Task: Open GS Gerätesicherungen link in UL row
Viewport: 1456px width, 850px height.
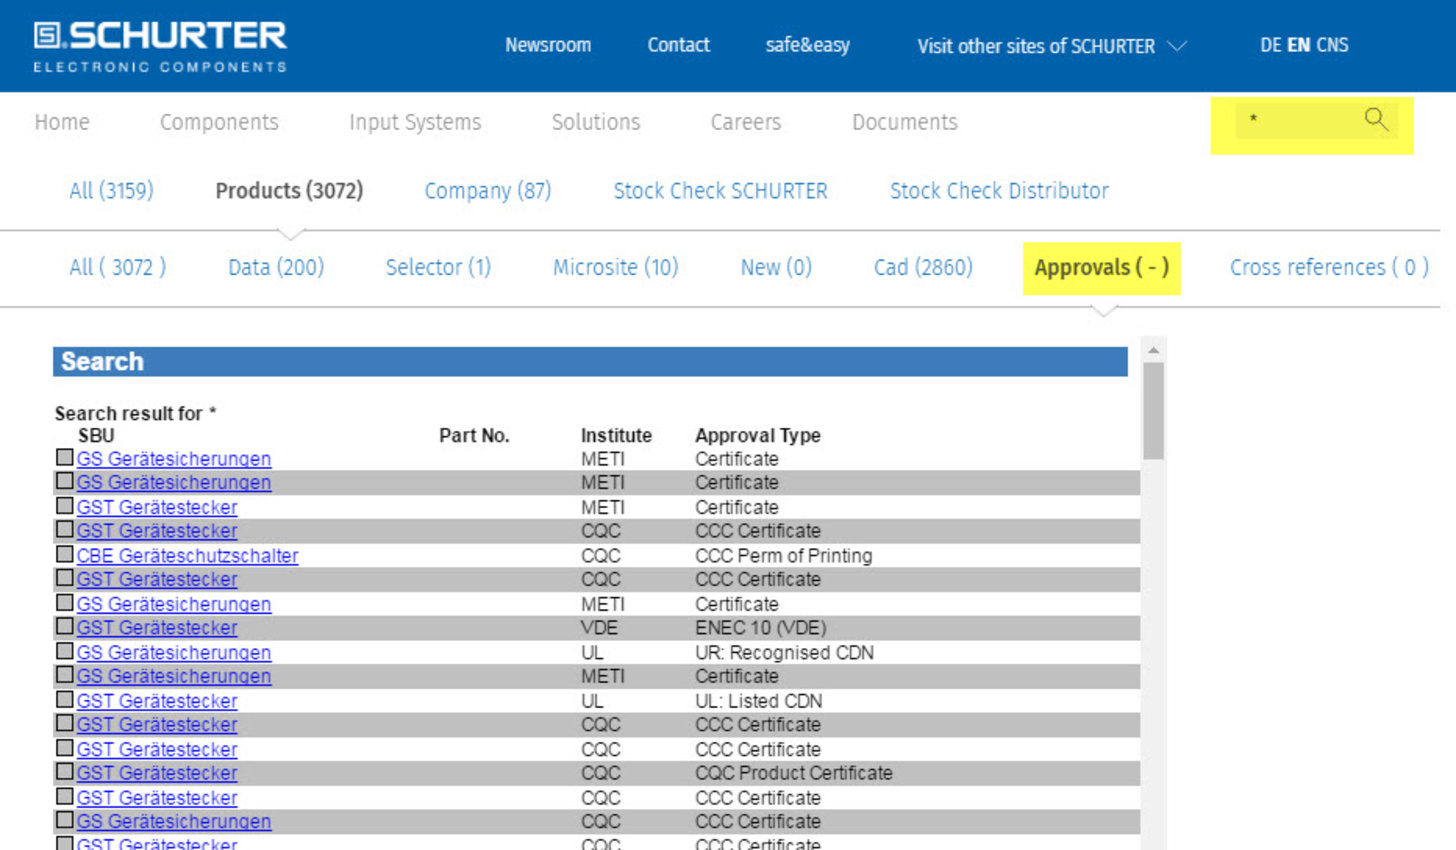Action: coord(174,652)
